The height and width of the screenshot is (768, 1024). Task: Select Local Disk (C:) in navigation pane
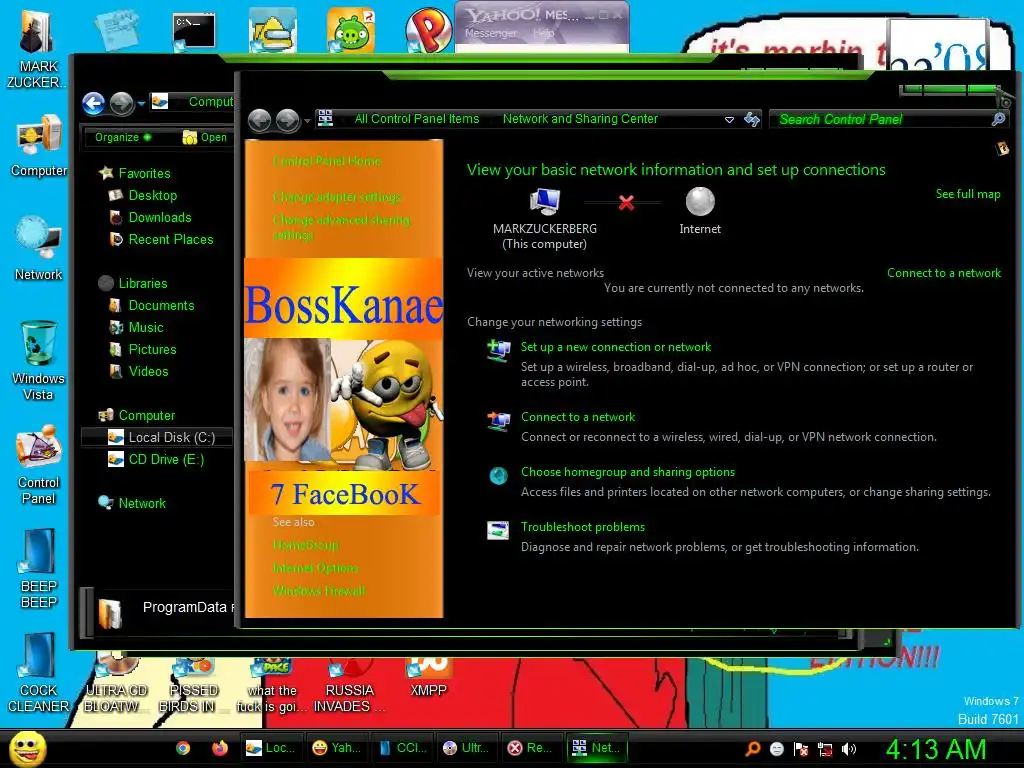[x=157, y=438]
